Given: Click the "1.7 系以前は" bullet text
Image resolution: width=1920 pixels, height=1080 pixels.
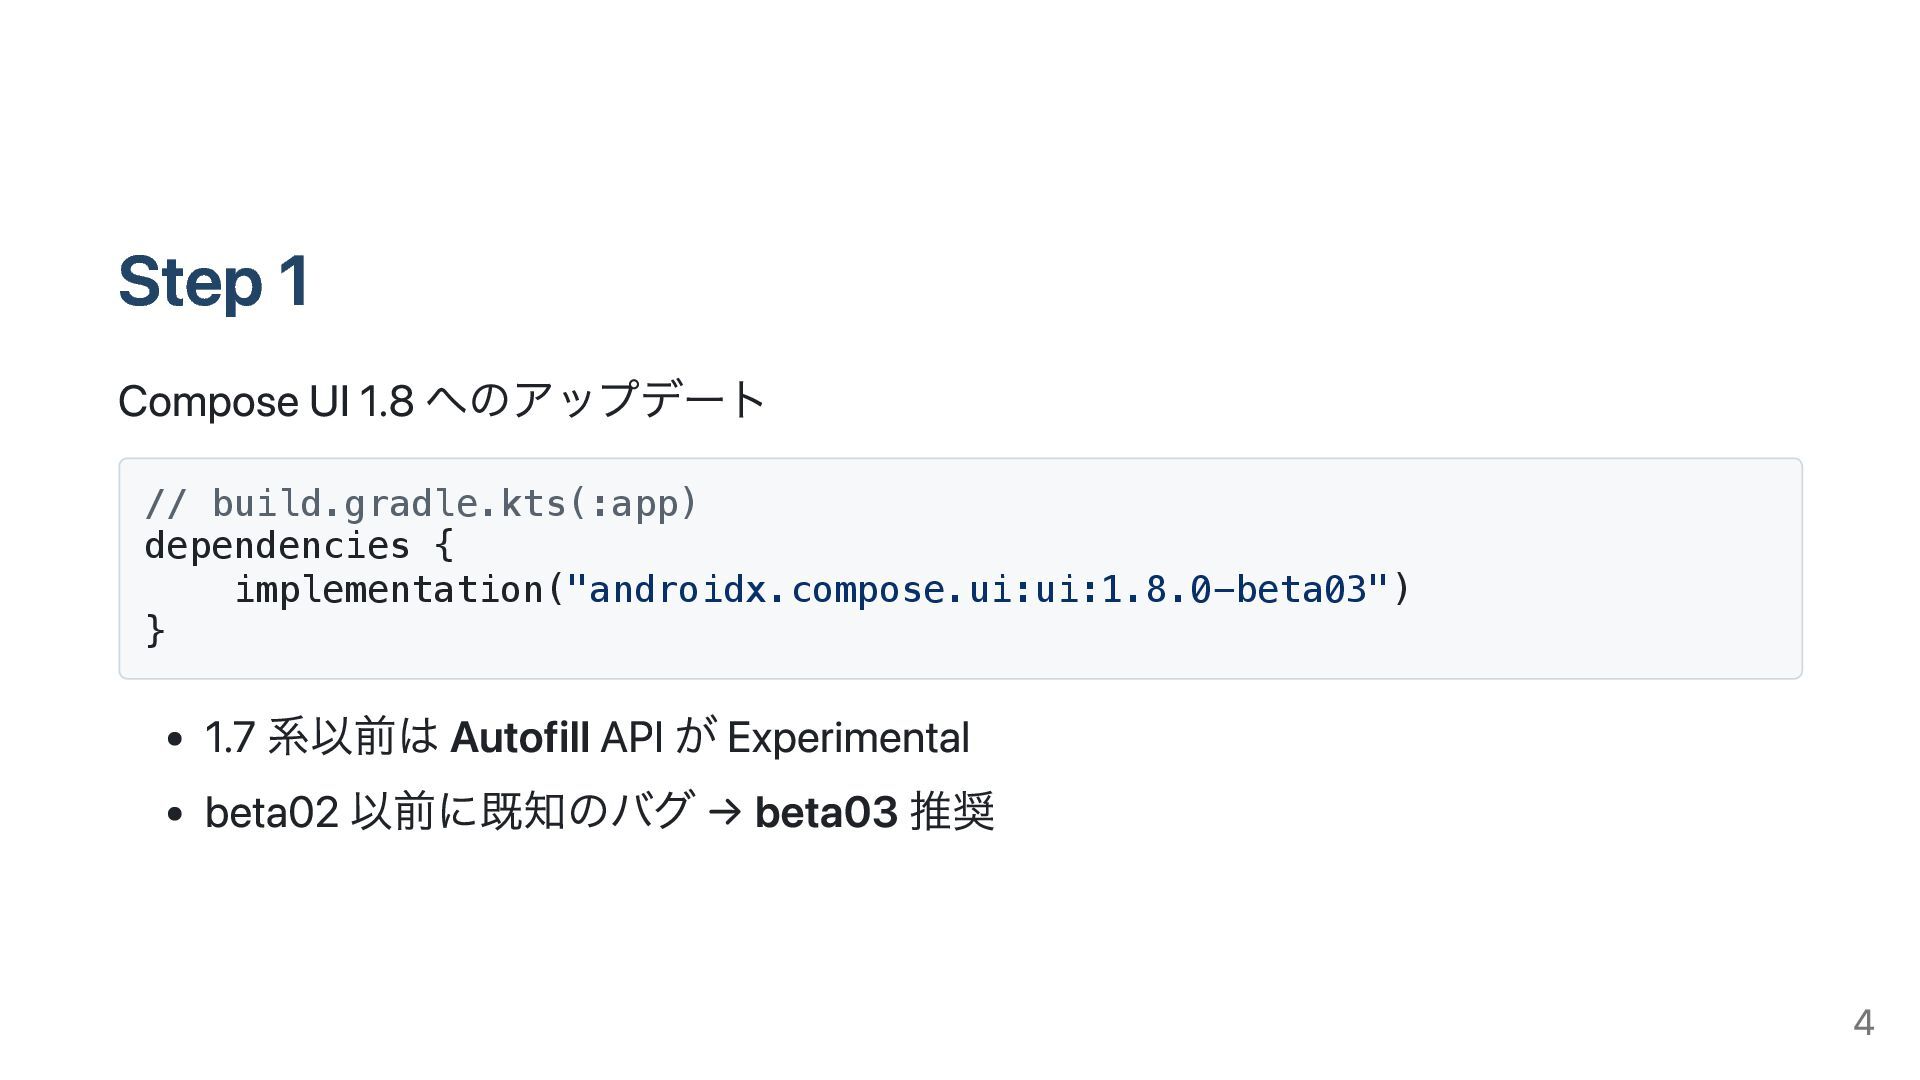Looking at the screenshot, I should coord(321,737).
